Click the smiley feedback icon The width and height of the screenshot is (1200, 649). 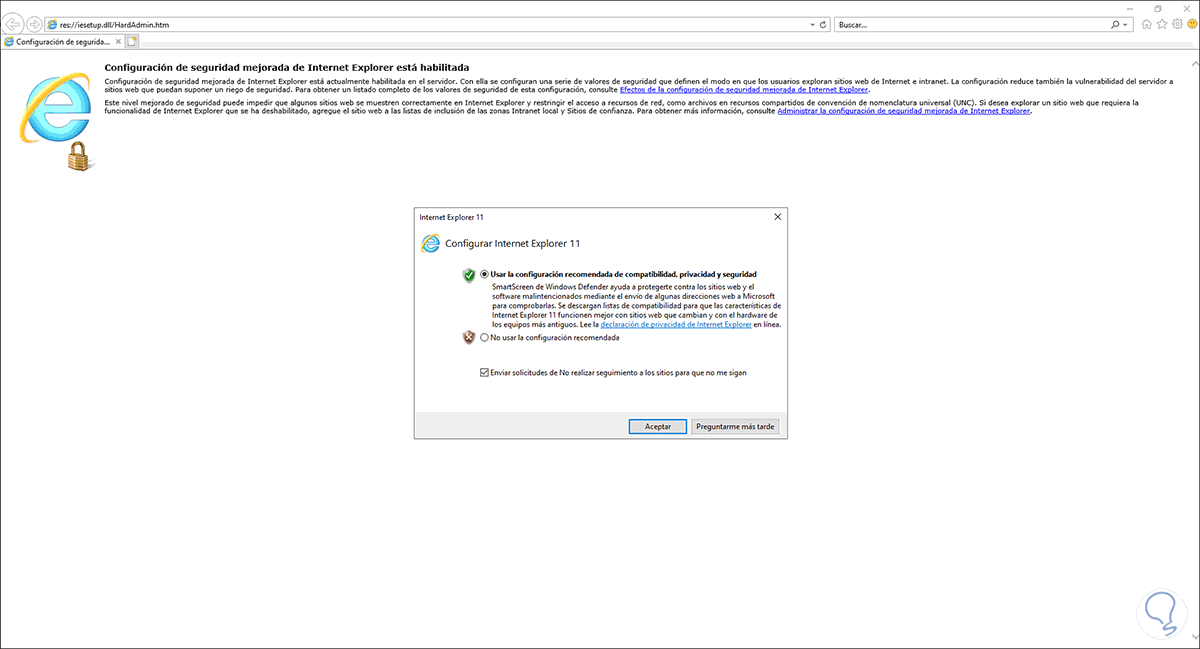point(1190,23)
